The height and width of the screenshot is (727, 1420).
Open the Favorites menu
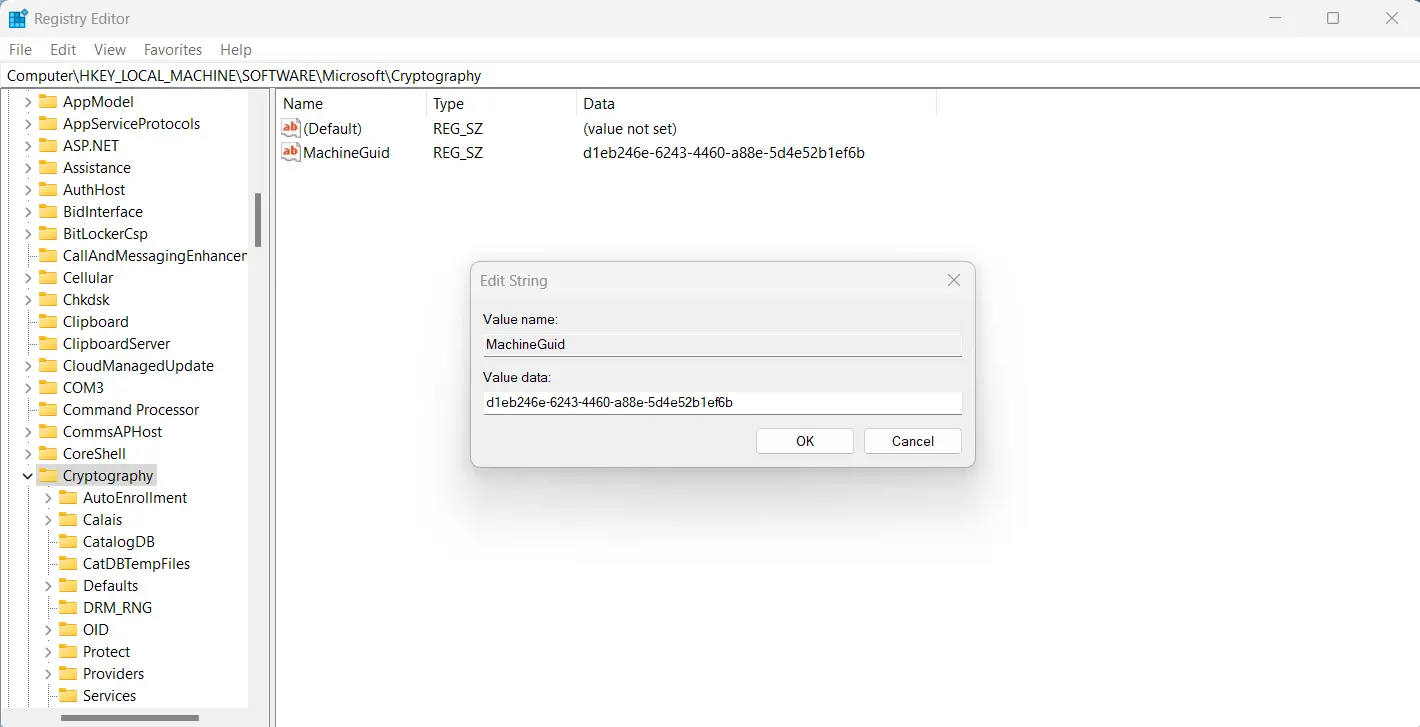[173, 49]
